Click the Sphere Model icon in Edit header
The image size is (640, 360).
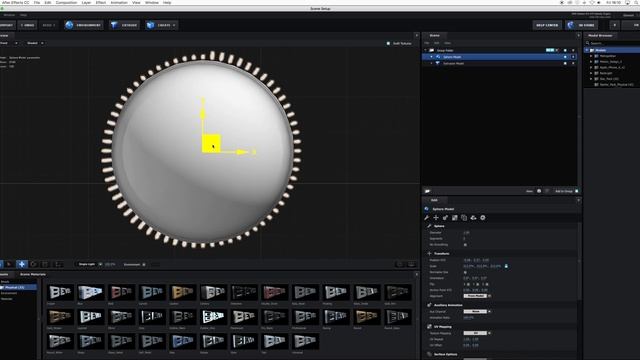click(427, 209)
